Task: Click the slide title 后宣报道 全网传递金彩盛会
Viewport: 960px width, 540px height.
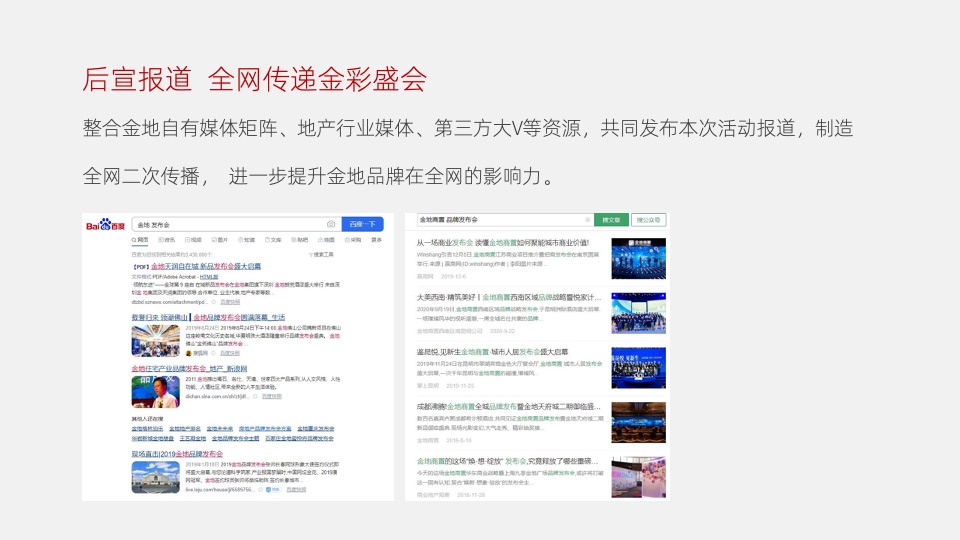Action: pos(255,80)
